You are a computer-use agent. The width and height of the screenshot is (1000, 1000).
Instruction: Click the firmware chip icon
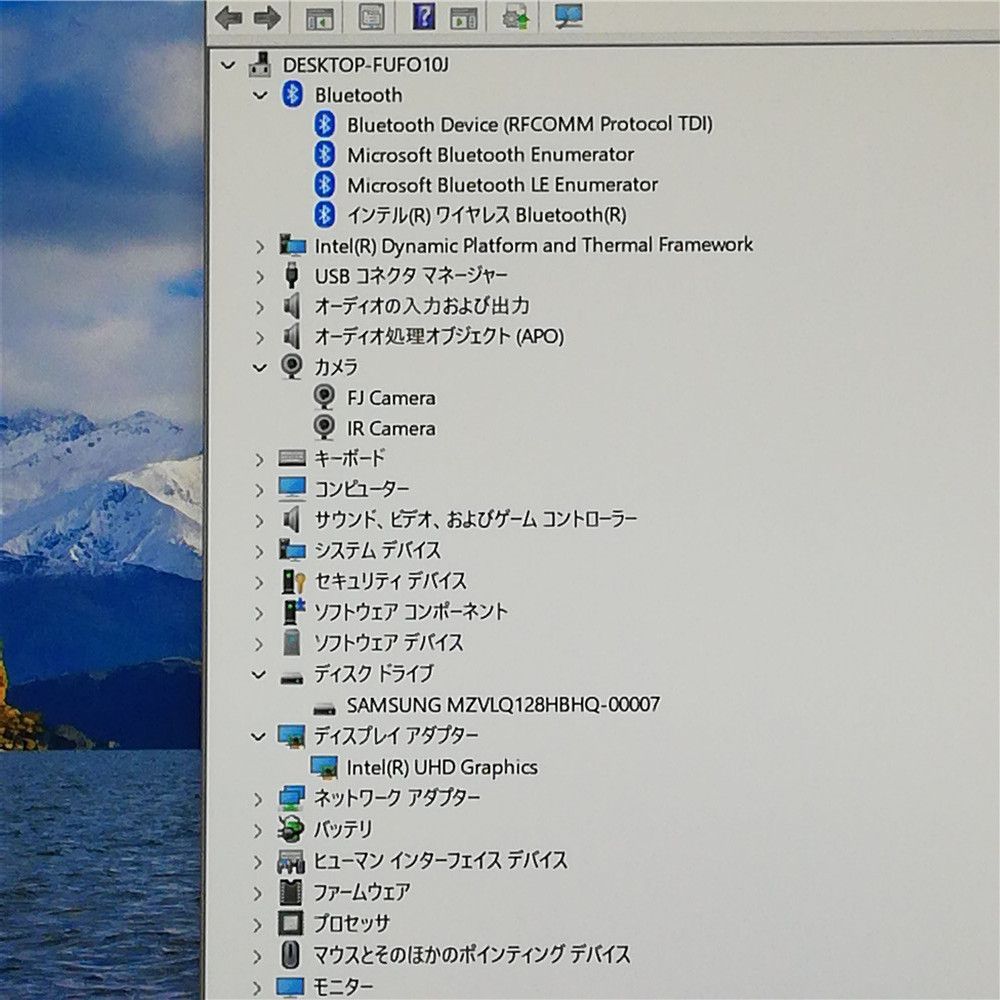point(291,892)
